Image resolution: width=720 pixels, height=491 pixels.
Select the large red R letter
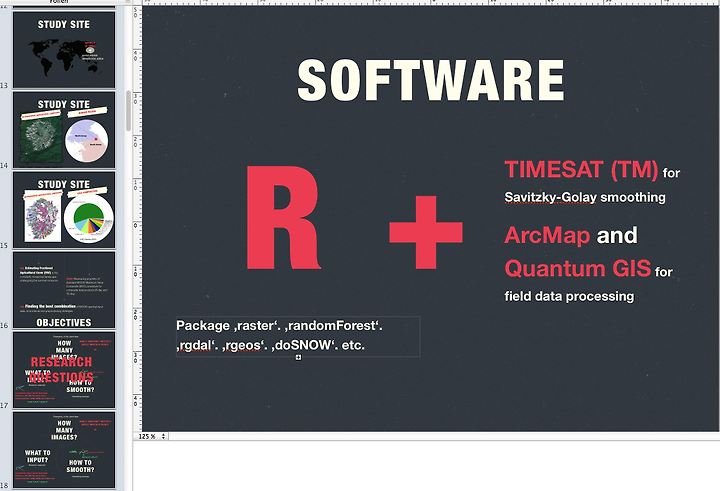[283, 218]
